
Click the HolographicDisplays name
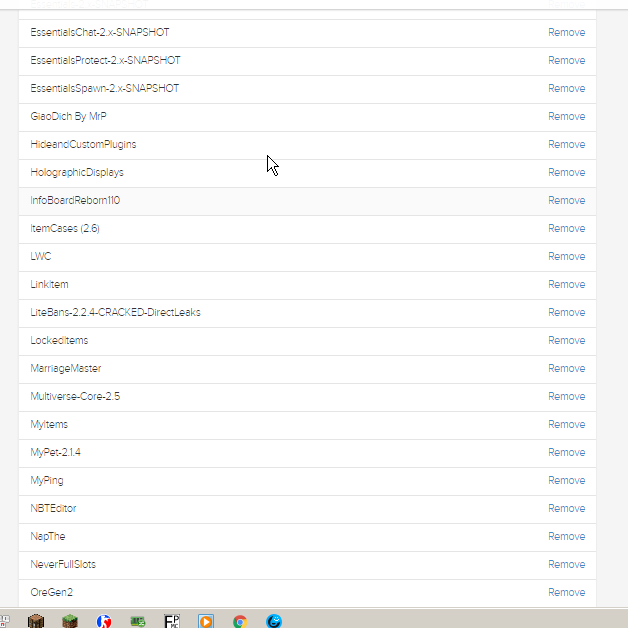[77, 173]
